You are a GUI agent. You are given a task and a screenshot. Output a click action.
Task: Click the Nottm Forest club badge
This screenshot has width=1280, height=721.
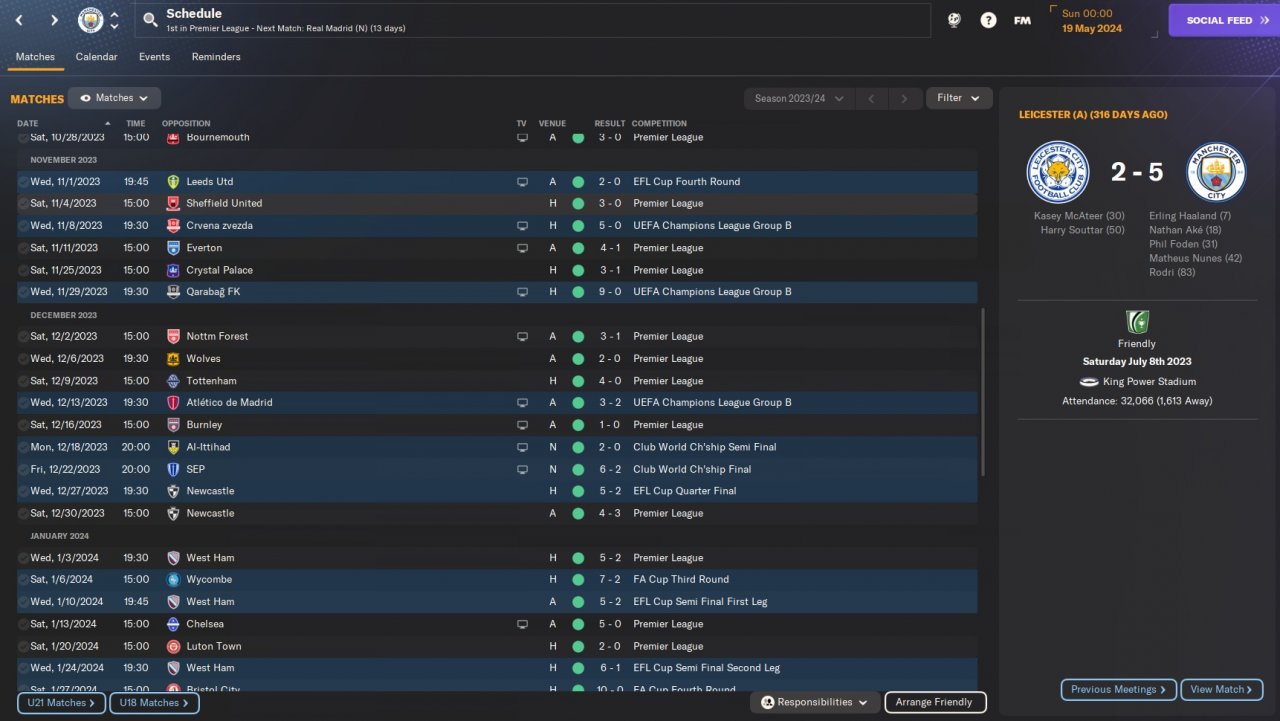click(x=173, y=337)
